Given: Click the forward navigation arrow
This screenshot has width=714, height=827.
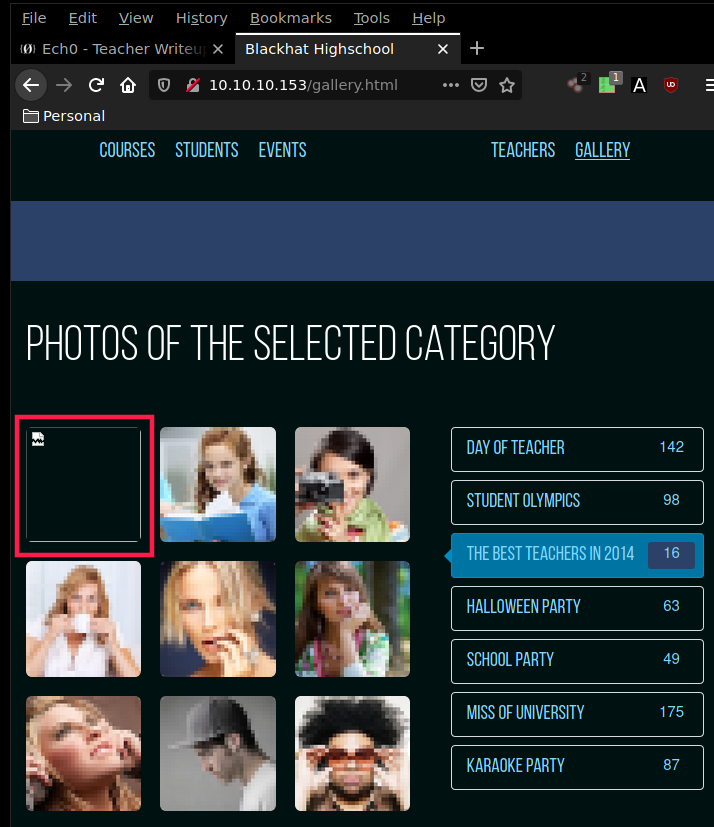Looking at the screenshot, I should pos(64,85).
